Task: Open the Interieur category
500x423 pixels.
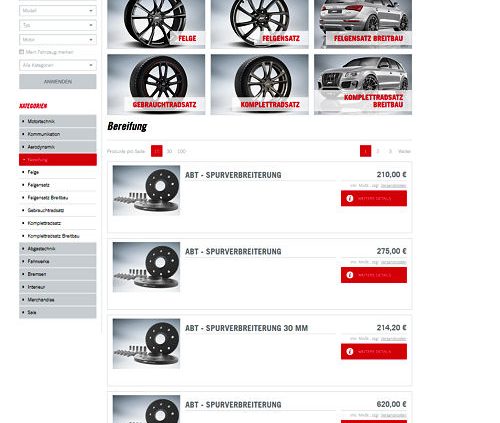Action: pos(58,287)
